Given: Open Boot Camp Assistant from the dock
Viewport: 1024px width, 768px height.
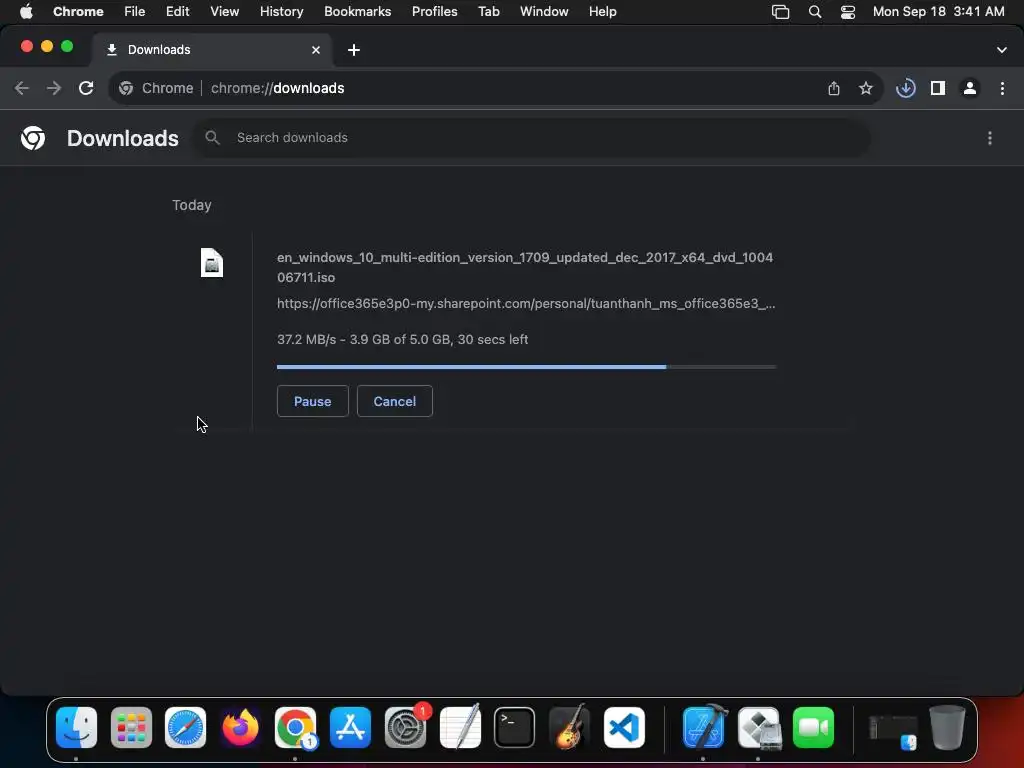Looking at the screenshot, I should pos(759,728).
